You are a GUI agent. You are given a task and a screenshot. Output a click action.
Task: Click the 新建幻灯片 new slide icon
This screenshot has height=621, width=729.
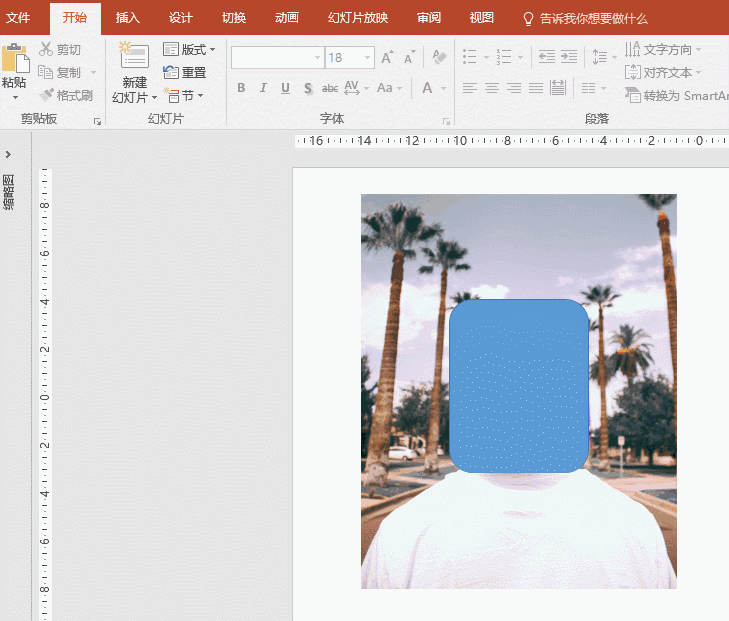tap(134, 56)
